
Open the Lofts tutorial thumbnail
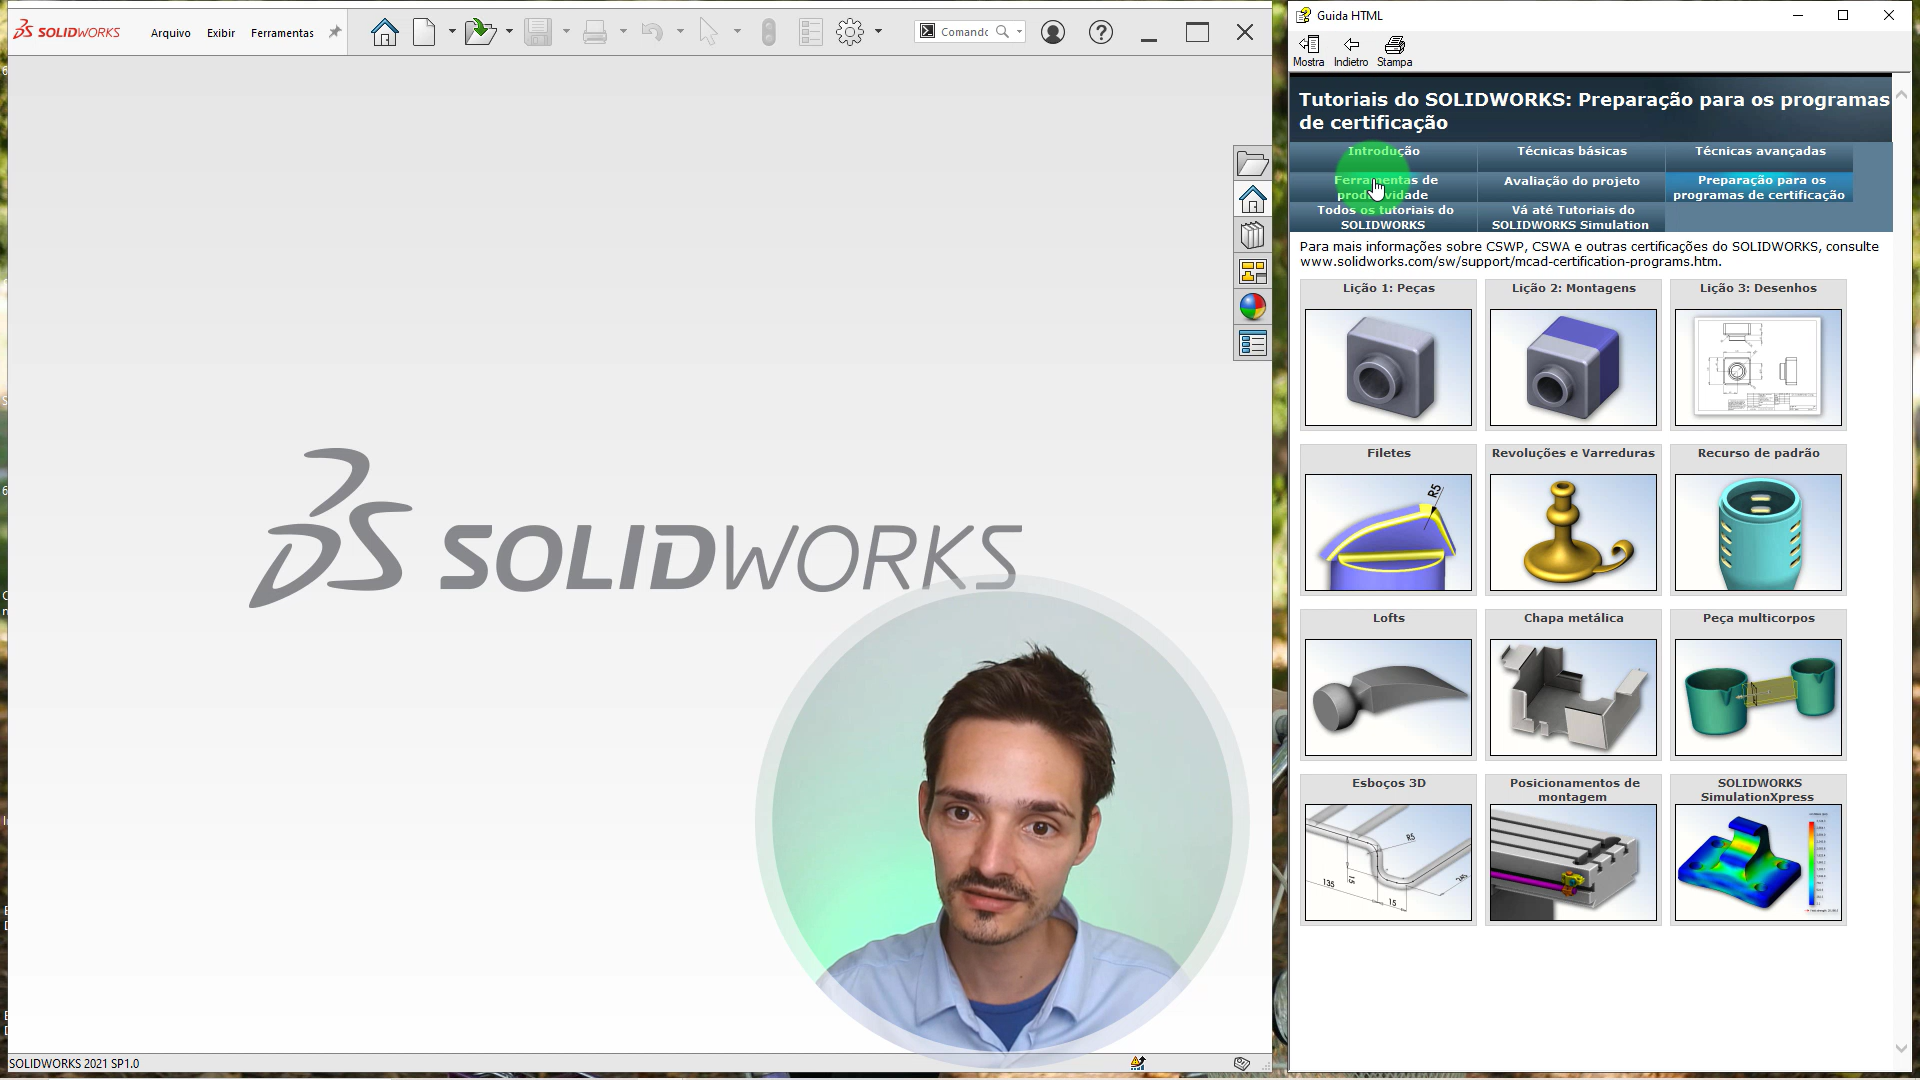tap(1388, 697)
